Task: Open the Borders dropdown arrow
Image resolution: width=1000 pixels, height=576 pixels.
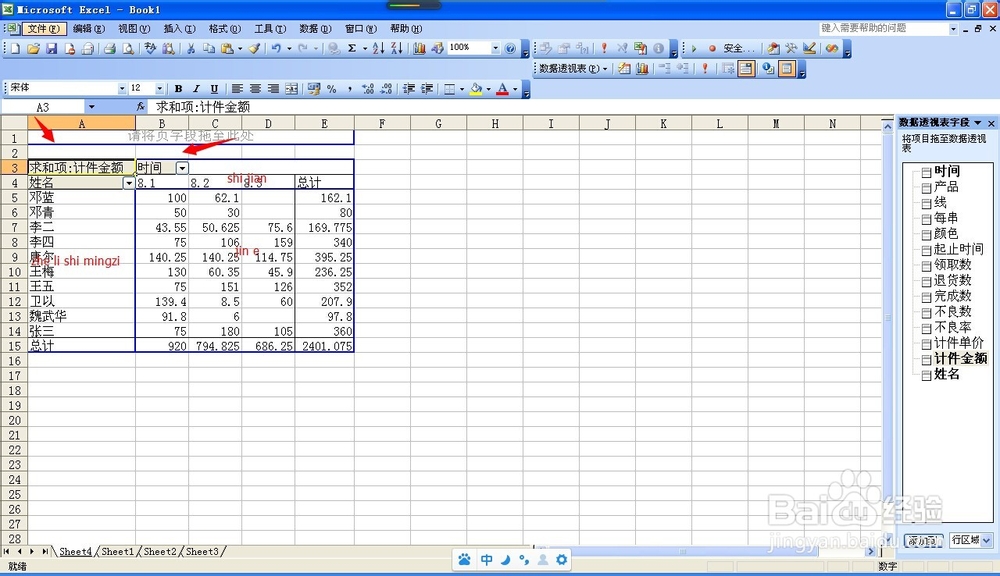Action: click(462, 89)
